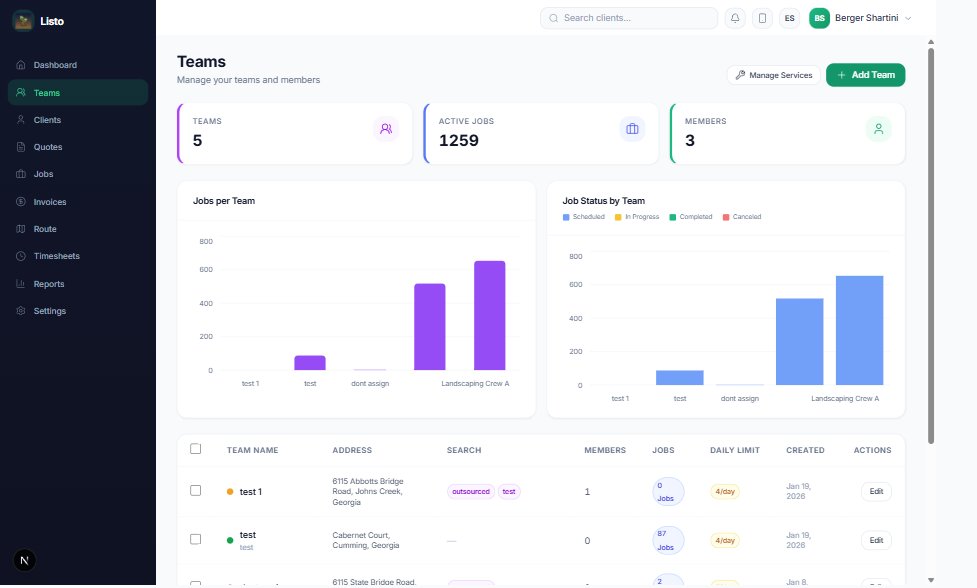The height and width of the screenshot is (588, 977).
Task: Click the page vertical scrollbar
Action: click(x=931, y=246)
